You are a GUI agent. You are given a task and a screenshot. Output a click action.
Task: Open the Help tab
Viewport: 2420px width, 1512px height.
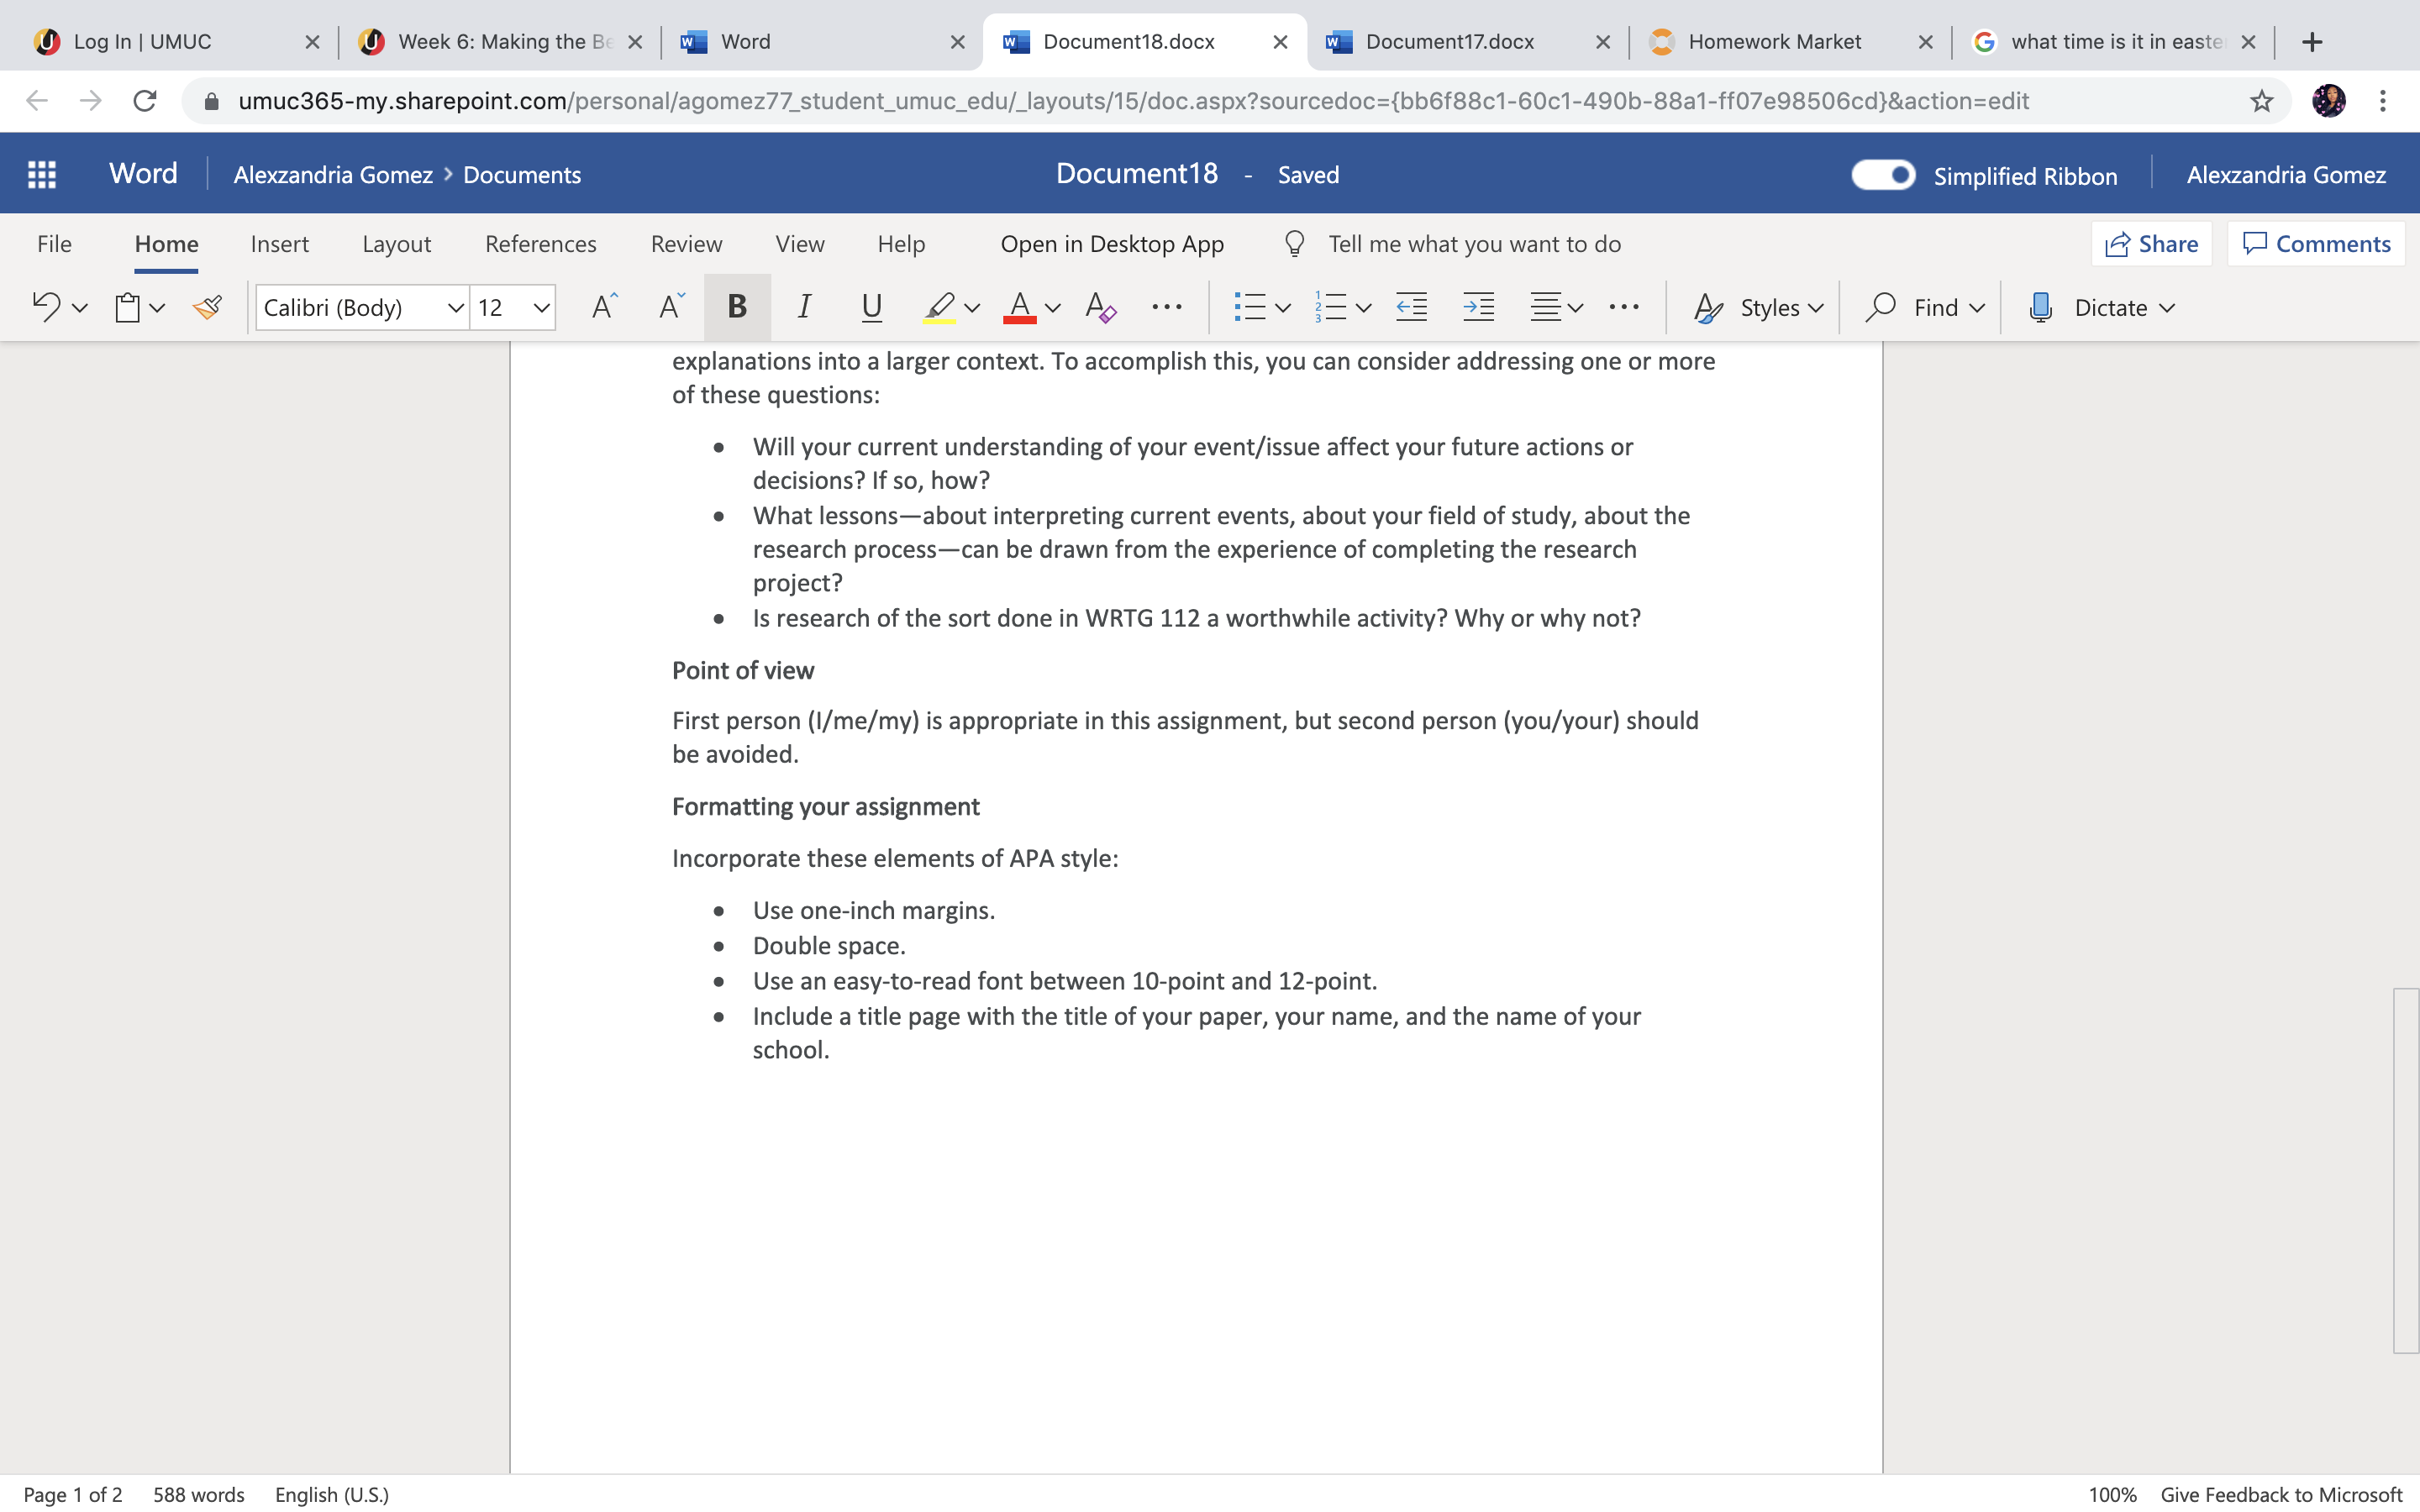(901, 244)
